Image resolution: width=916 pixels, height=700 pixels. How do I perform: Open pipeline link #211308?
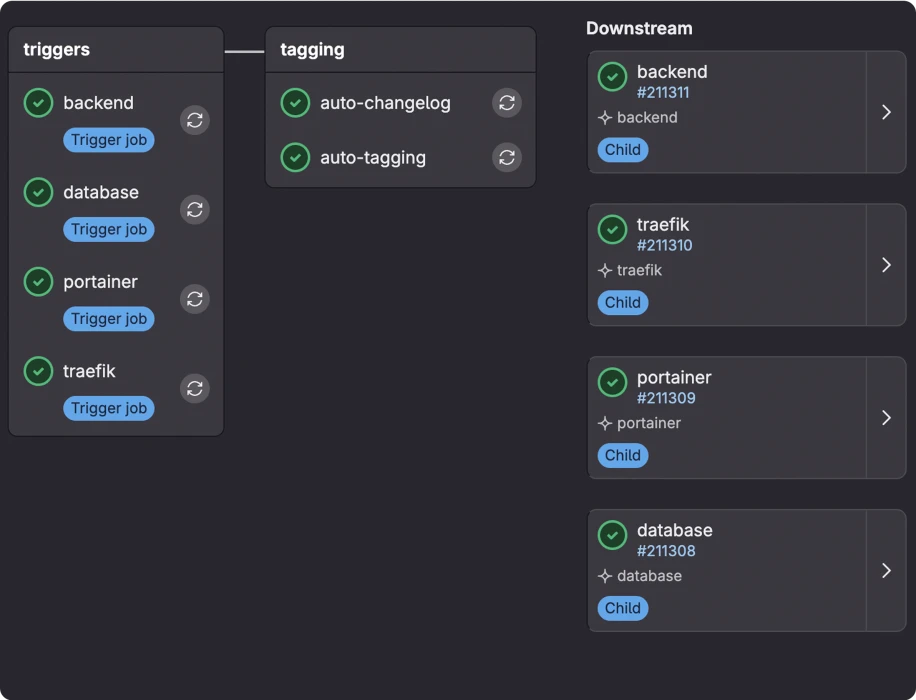point(666,551)
